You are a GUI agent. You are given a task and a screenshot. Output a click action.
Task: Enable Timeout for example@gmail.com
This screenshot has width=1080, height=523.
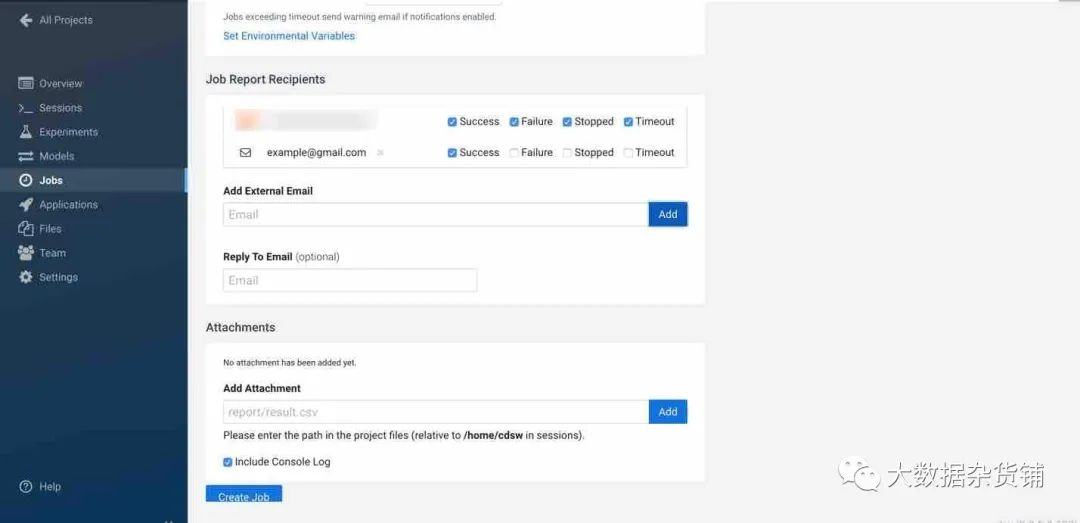pyautogui.click(x=628, y=153)
